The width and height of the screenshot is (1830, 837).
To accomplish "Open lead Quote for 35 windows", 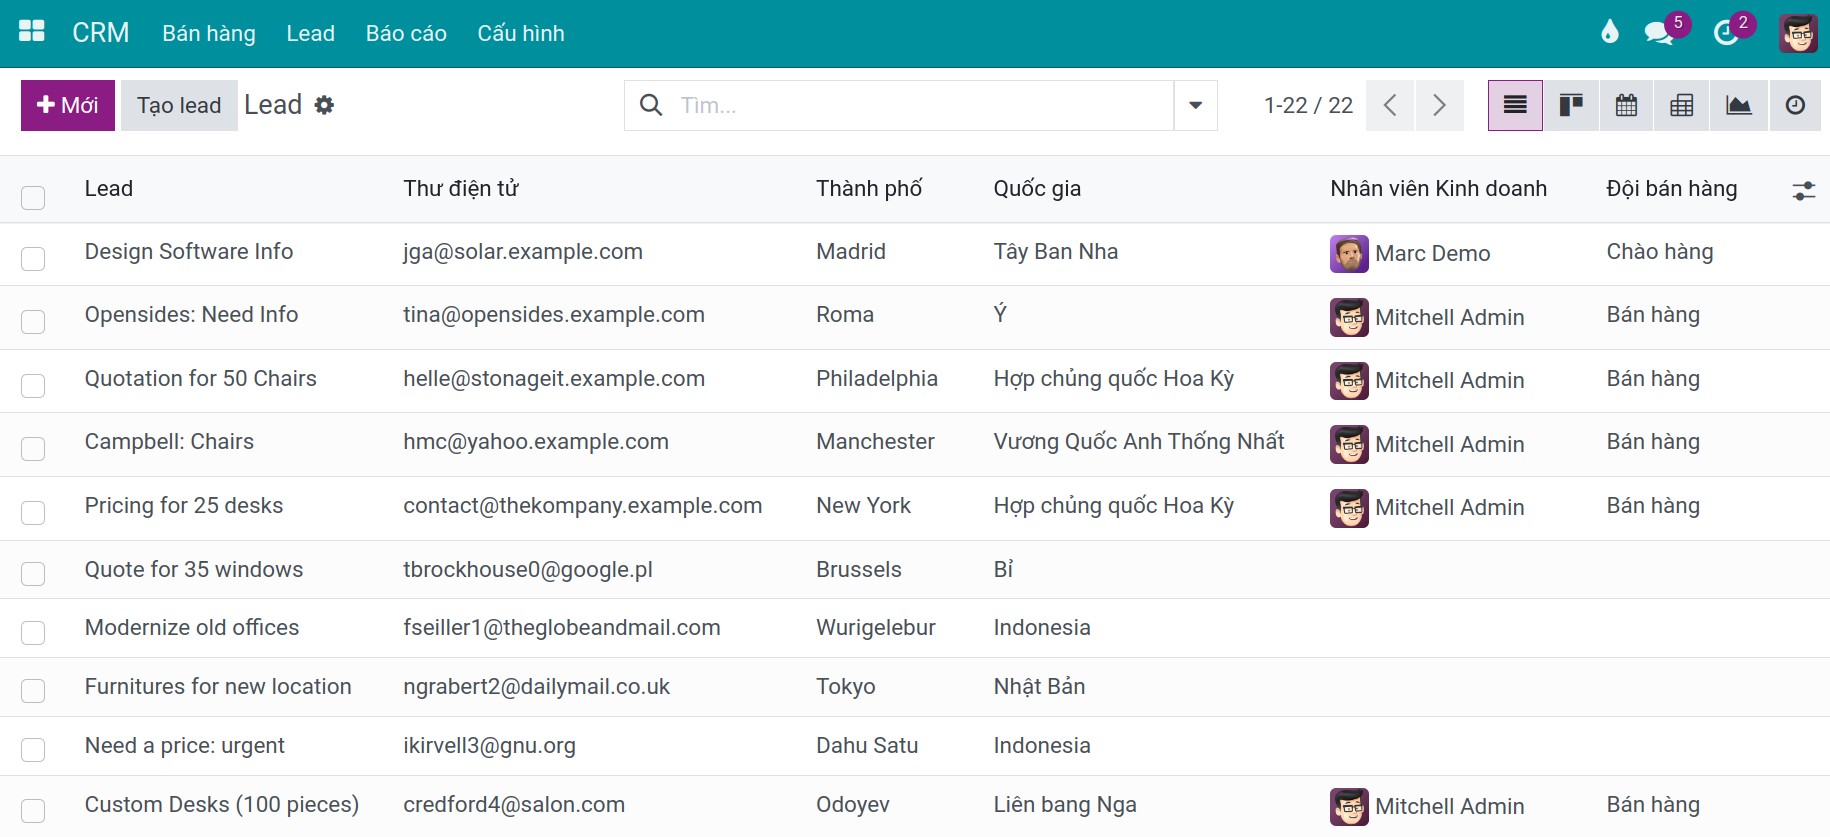I will 194,569.
